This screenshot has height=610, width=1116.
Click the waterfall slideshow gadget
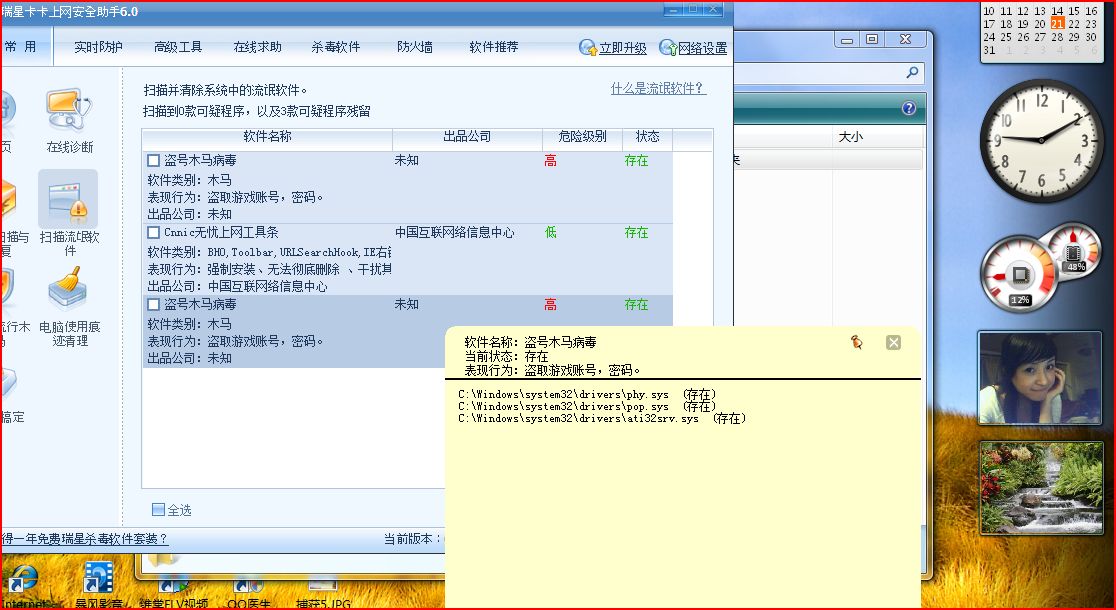tap(1041, 488)
